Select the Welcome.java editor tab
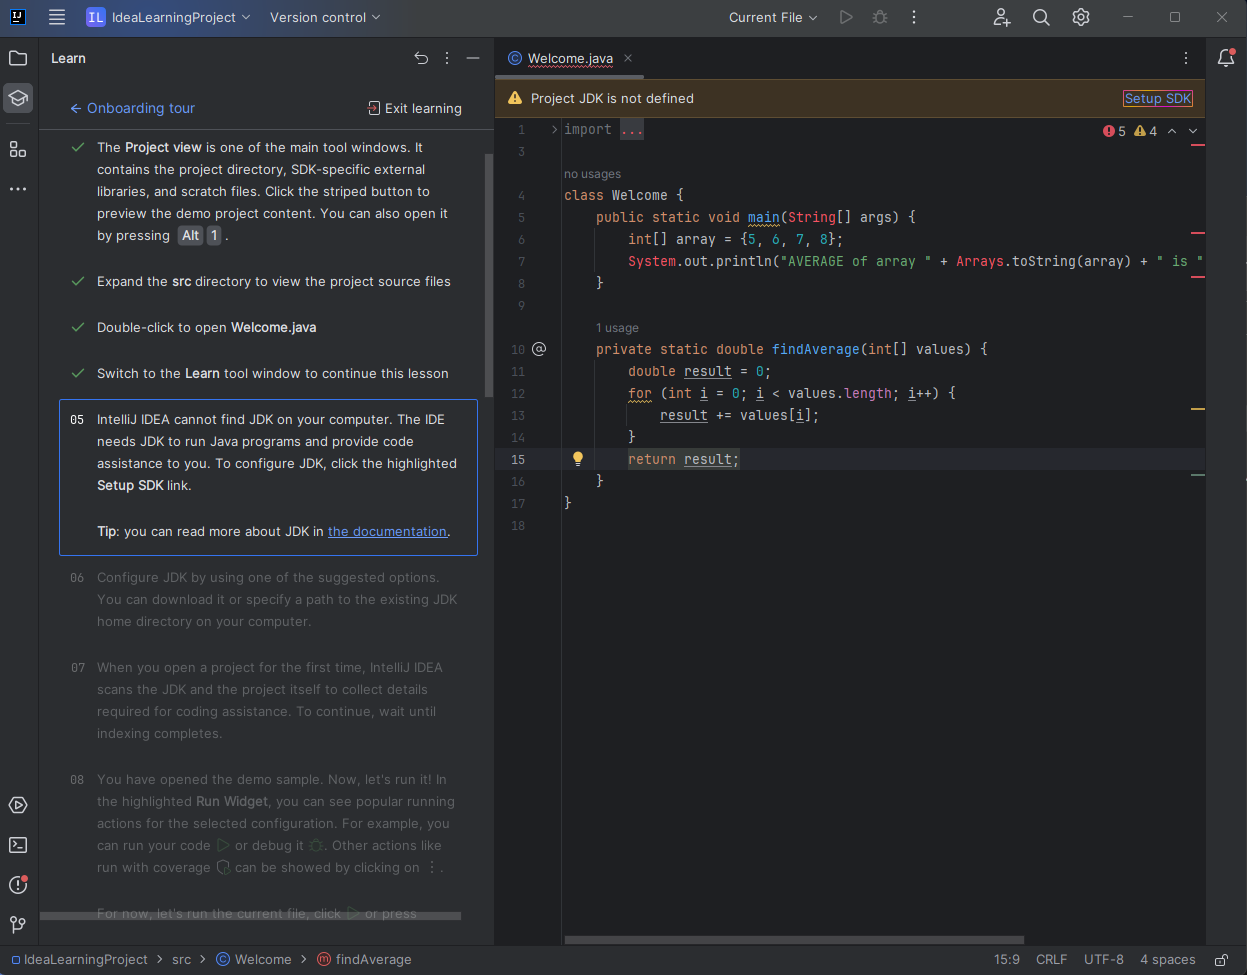This screenshot has height=975, width=1247. [x=570, y=58]
